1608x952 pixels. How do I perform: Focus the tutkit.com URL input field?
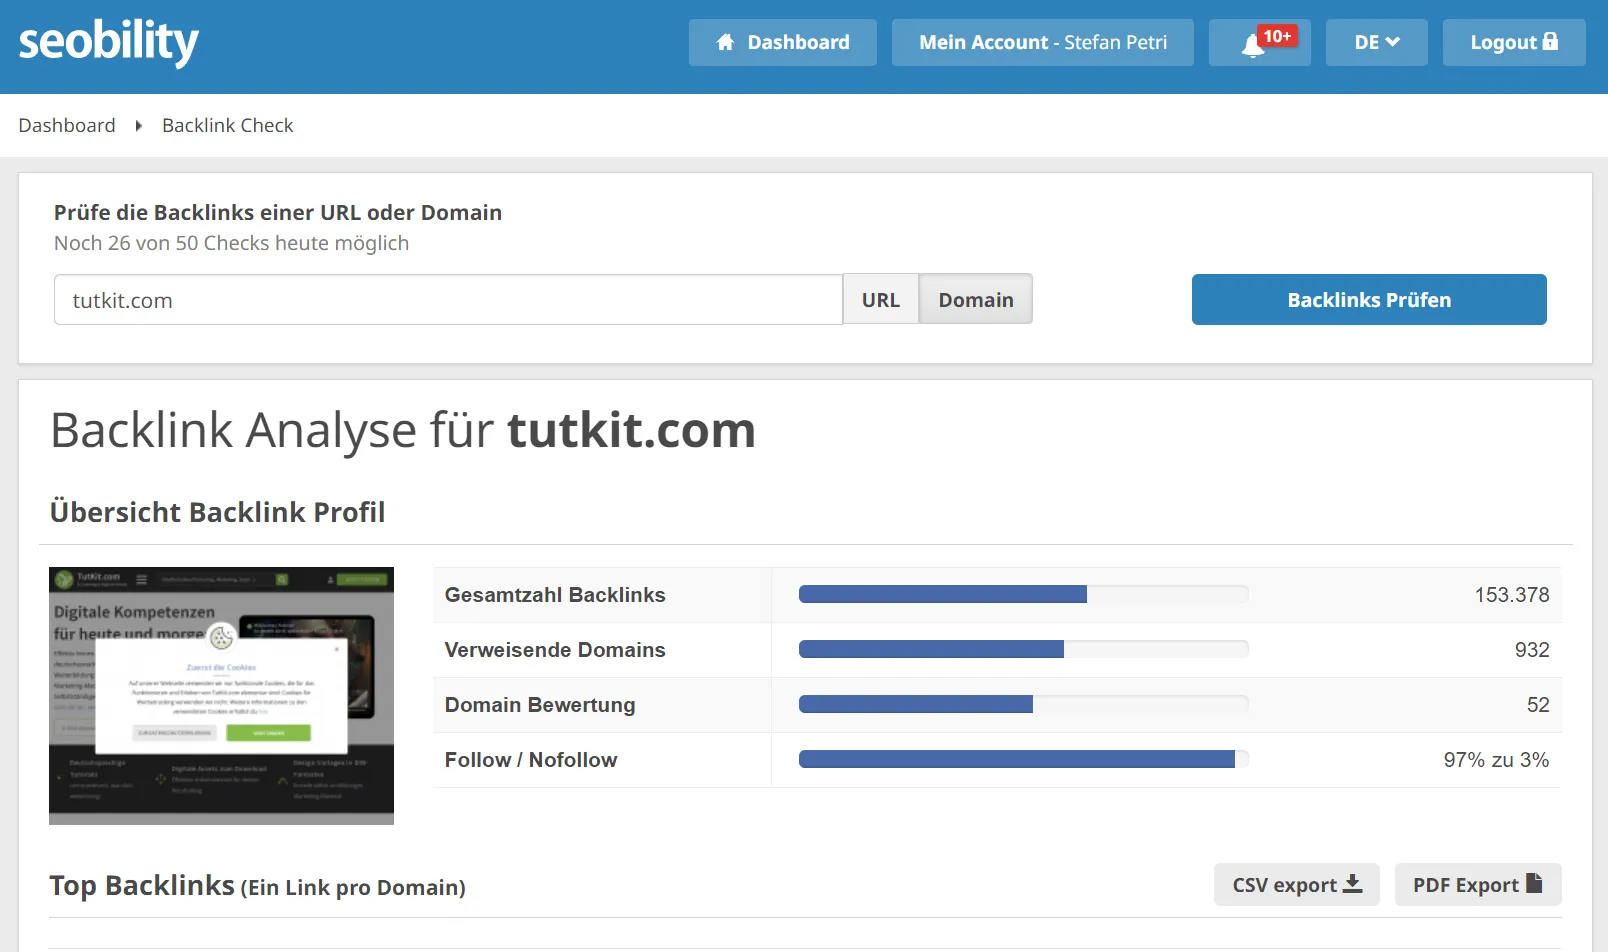[x=448, y=300]
